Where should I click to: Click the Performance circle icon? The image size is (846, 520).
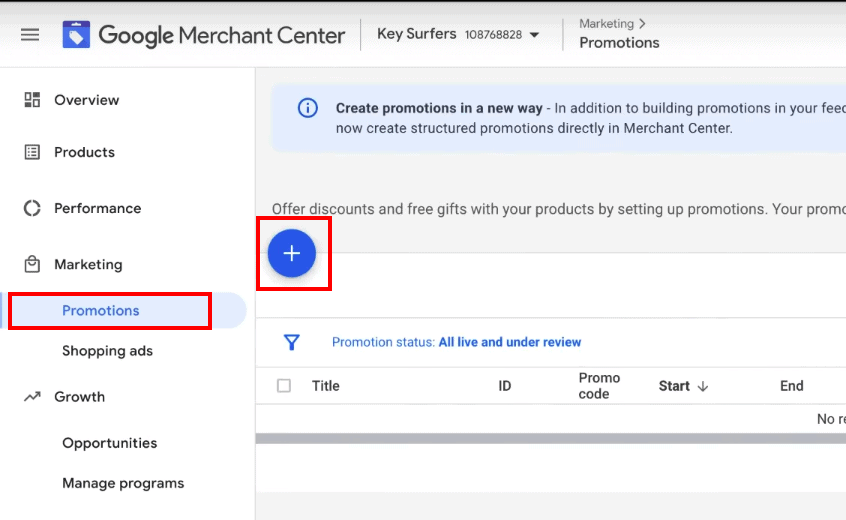pyautogui.click(x=32, y=208)
